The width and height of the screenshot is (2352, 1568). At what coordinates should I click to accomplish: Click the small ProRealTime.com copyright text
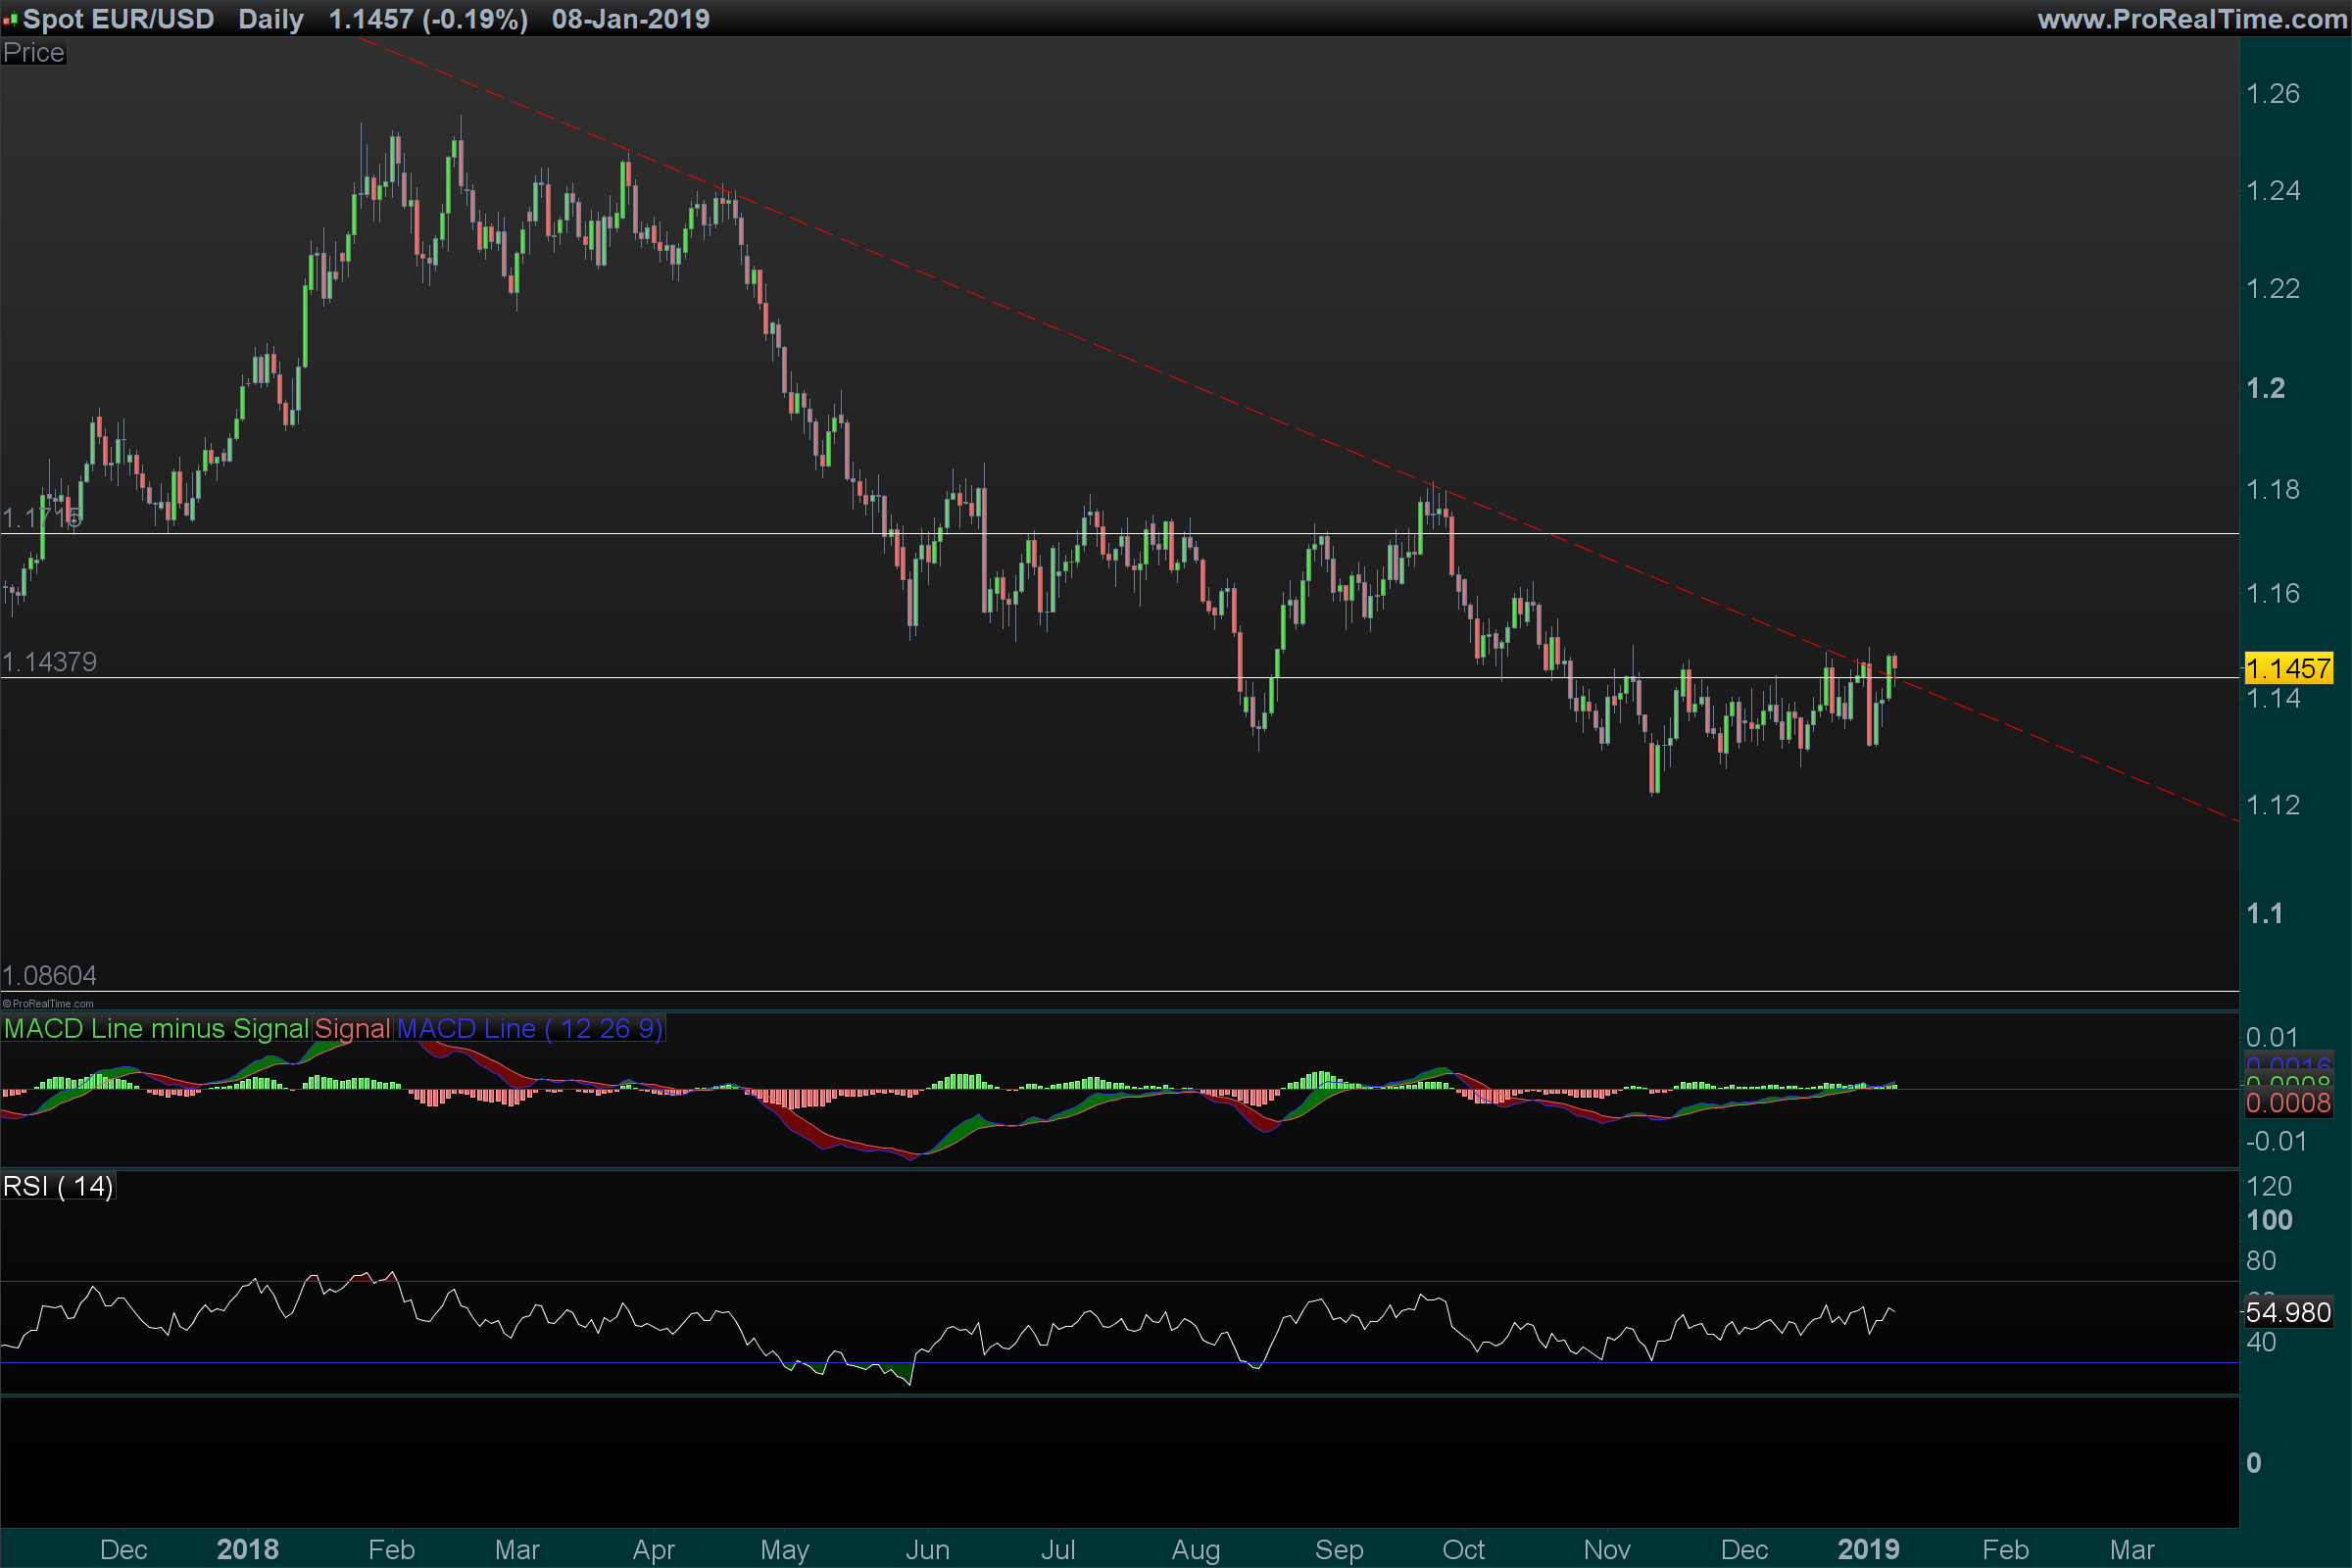pyautogui.click(x=48, y=1003)
